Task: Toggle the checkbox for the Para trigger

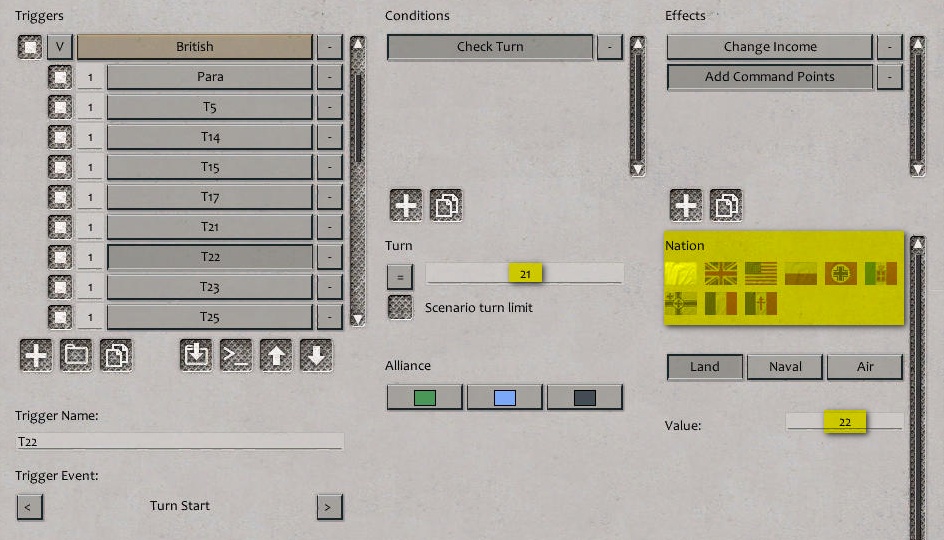Action: pos(60,77)
